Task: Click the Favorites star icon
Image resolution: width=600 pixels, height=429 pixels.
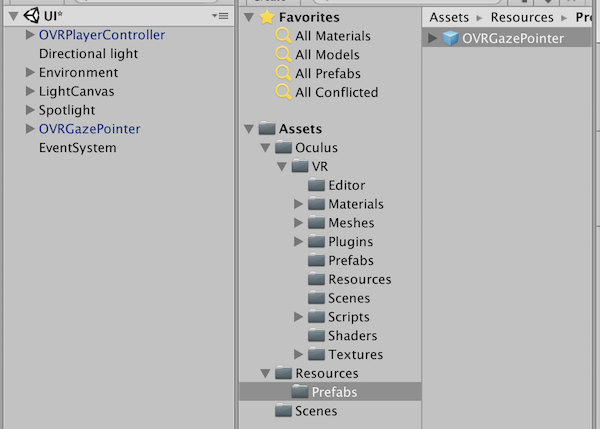Action: pos(267,17)
